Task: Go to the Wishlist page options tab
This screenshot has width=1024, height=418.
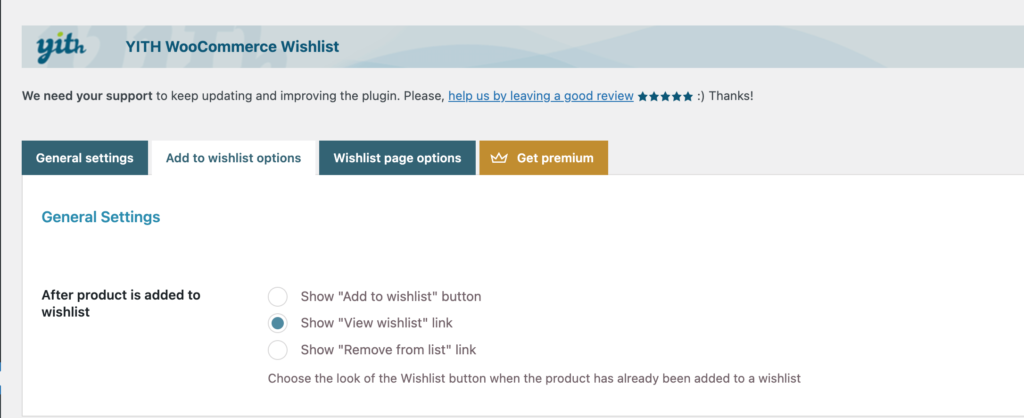Action: tap(397, 158)
